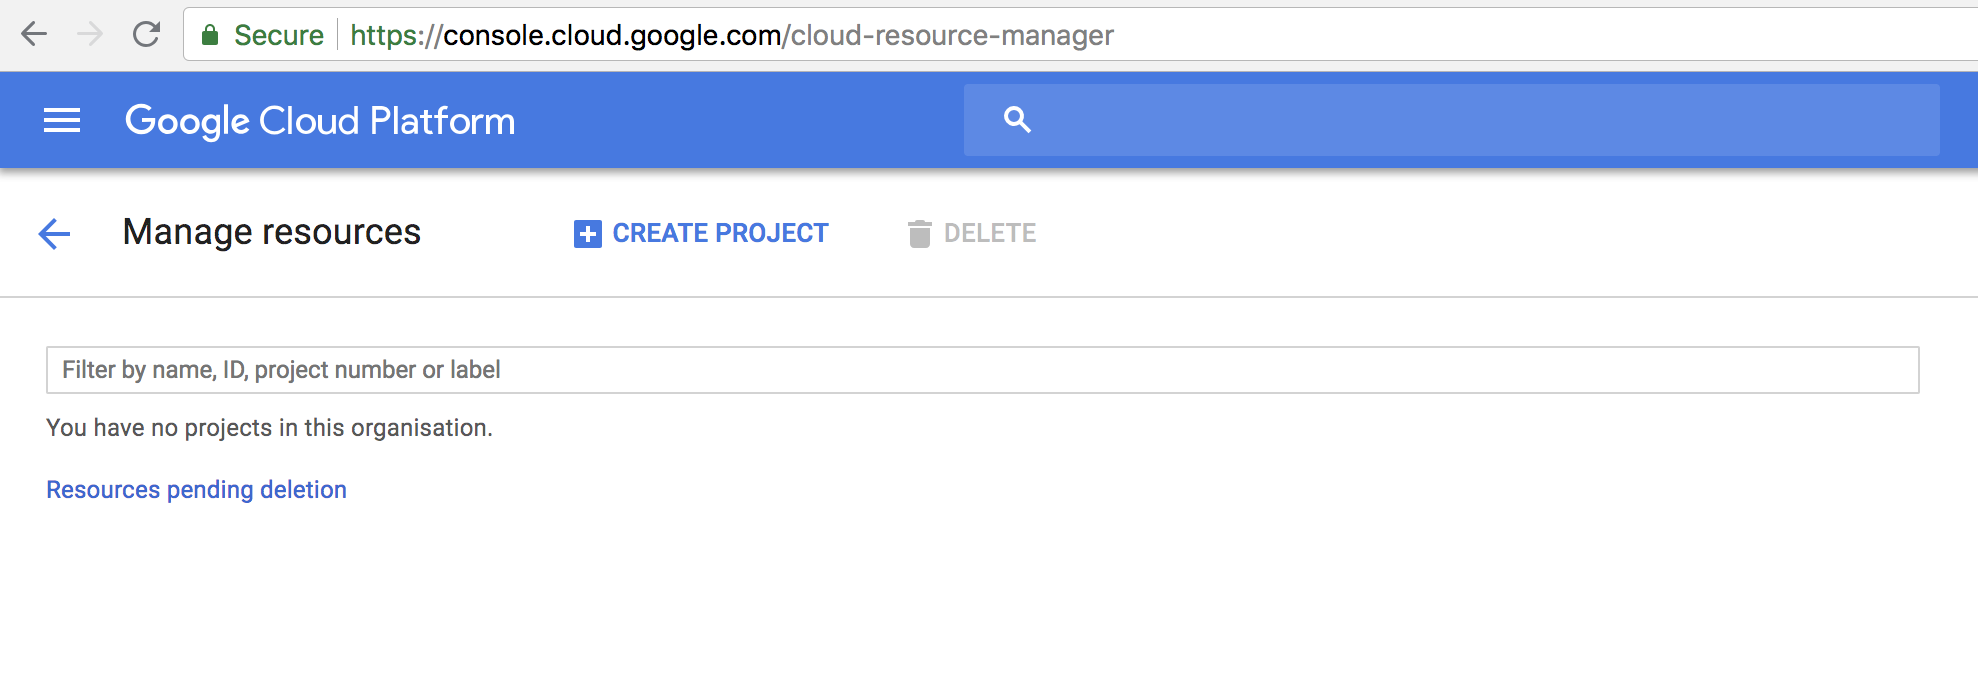Click inside the top search bar
Screen dimensions: 1978x676
(x=1452, y=120)
